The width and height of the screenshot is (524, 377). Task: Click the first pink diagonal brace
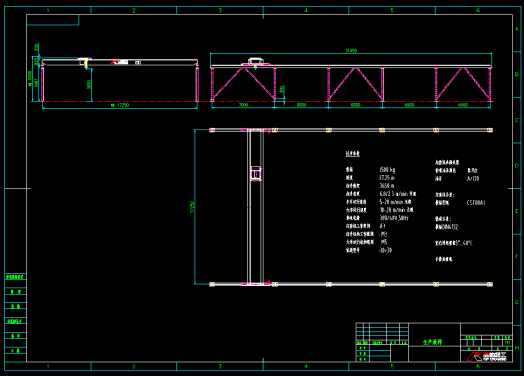pos(228,84)
